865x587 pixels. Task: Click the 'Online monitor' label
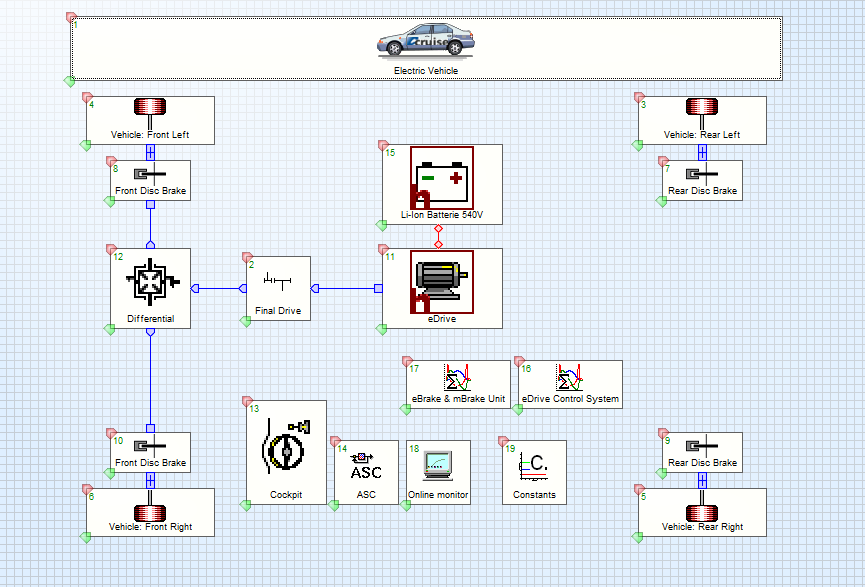click(438, 494)
